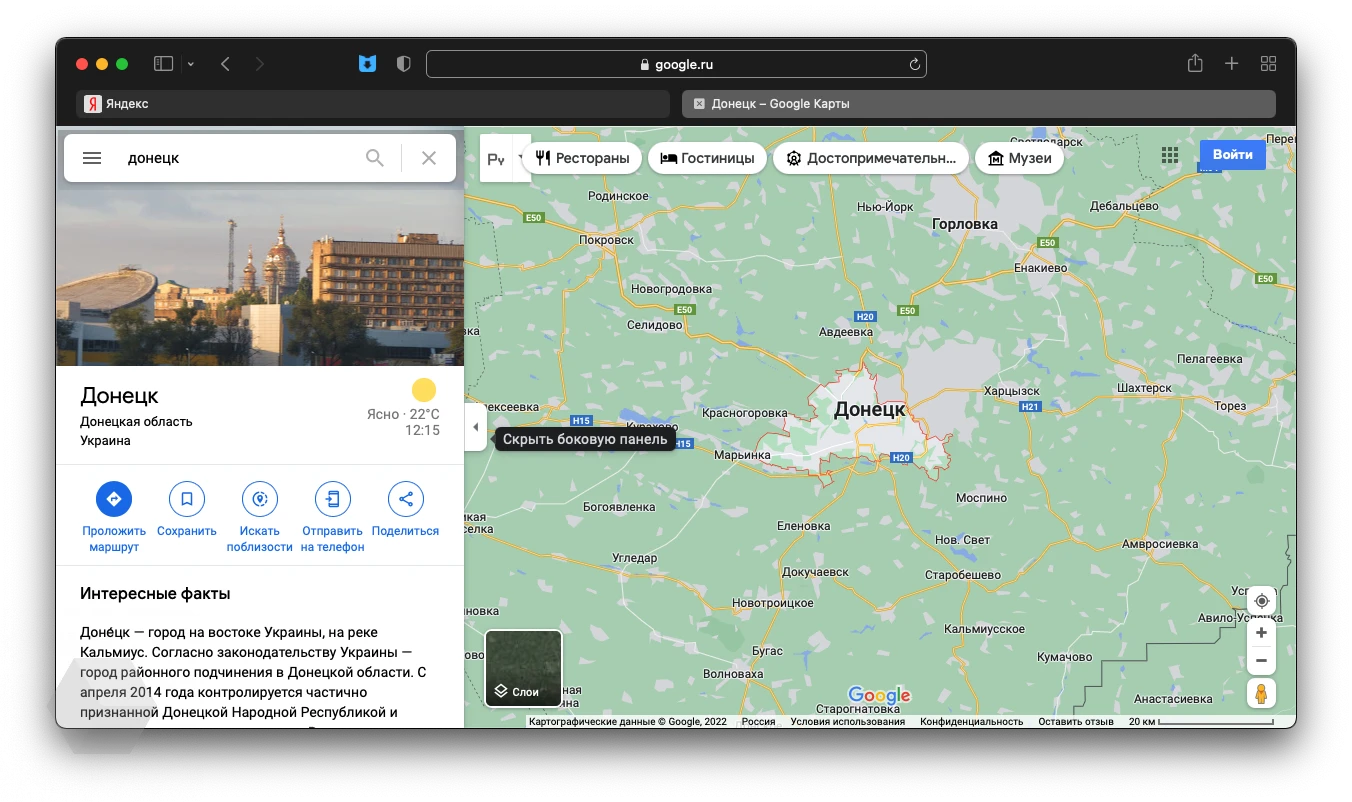Open the Конфиденциальность link
The width and height of the screenshot is (1352, 802).
[972, 721]
